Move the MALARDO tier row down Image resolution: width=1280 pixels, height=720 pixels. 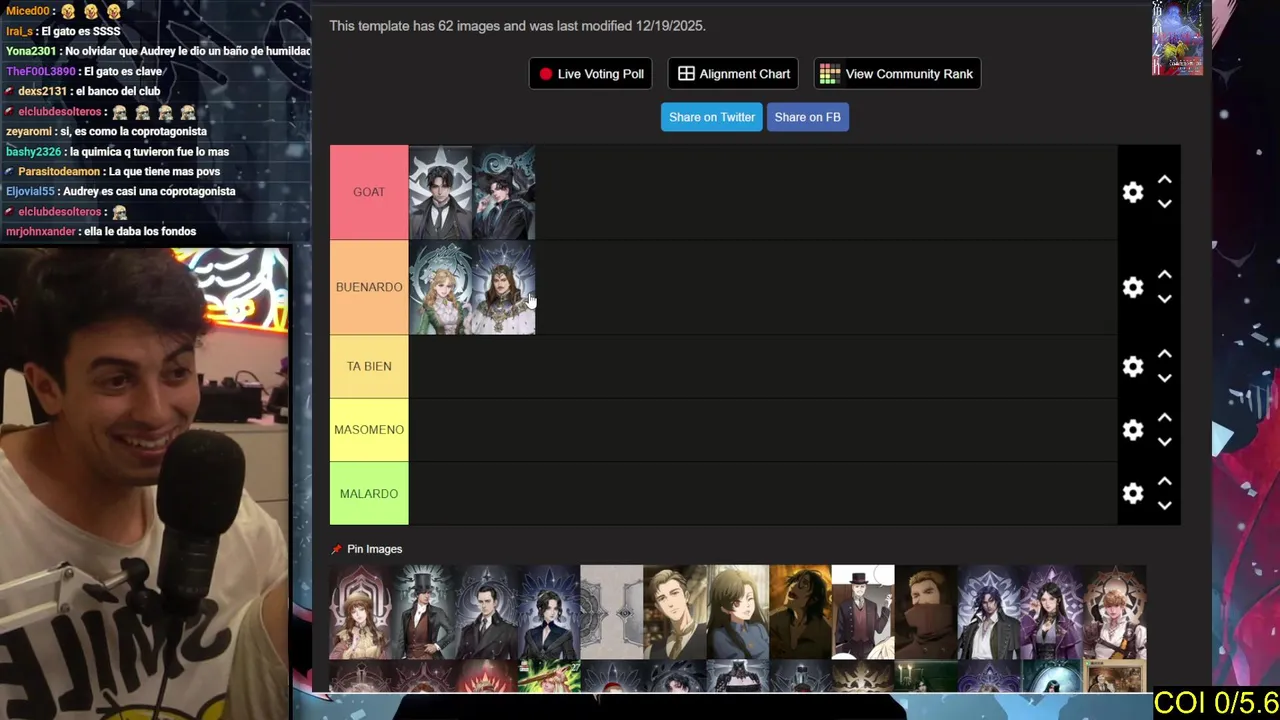point(1164,505)
